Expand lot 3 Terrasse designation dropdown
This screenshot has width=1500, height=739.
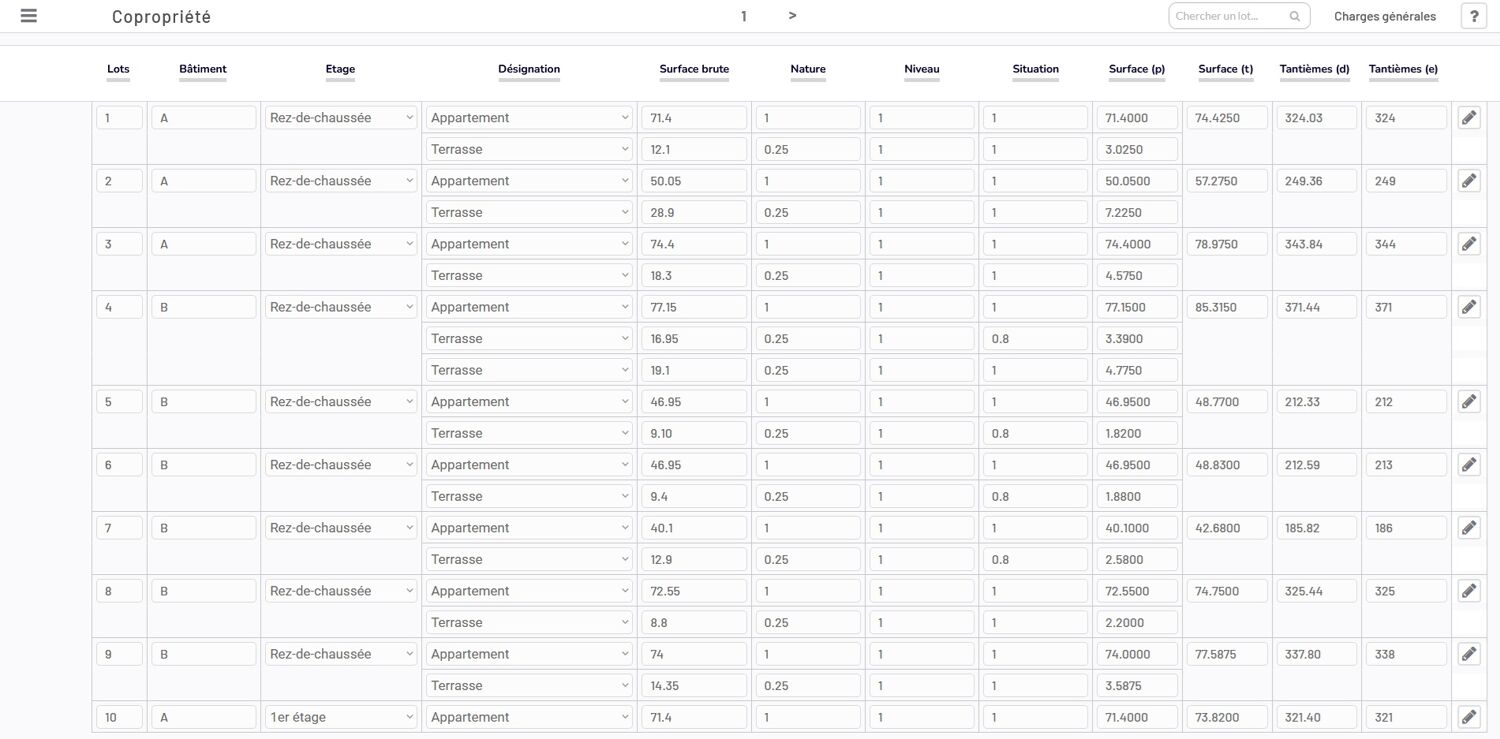pos(529,275)
